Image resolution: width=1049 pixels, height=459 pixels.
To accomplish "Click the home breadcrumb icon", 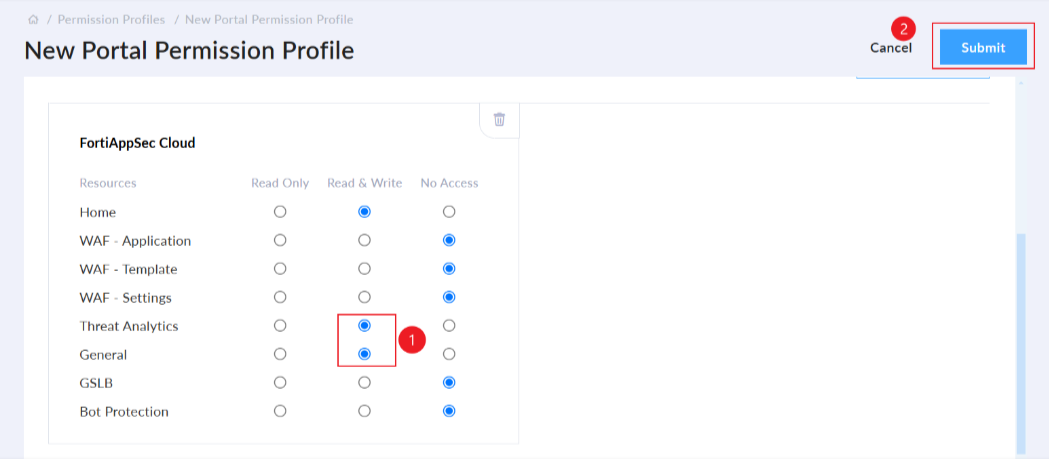I will (x=32, y=19).
